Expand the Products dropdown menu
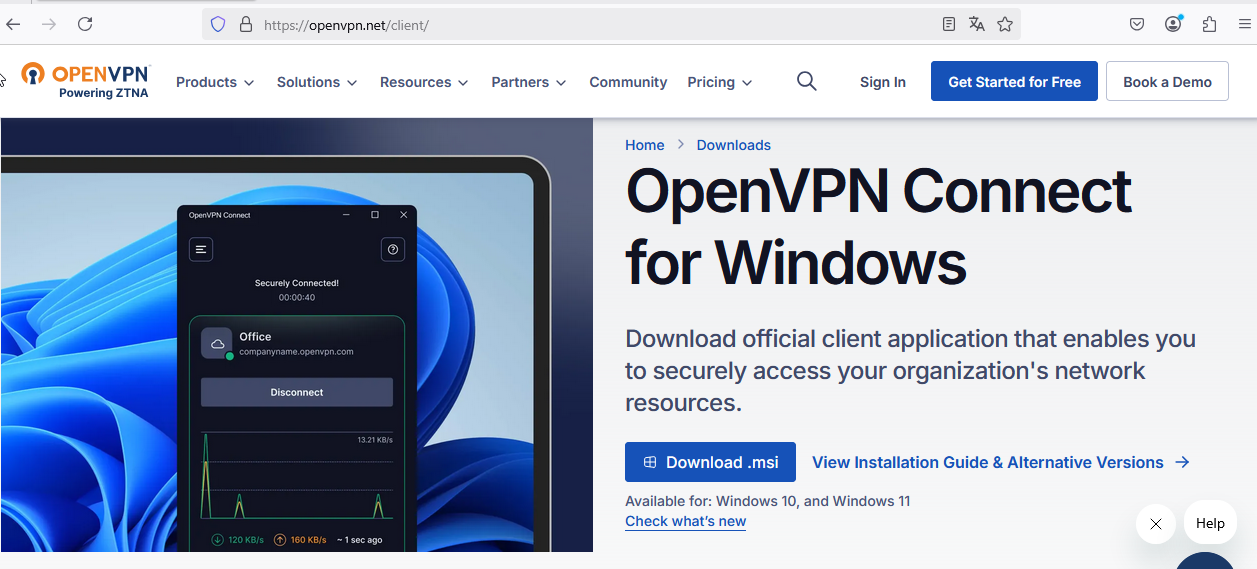1257x569 pixels. pos(215,82)
